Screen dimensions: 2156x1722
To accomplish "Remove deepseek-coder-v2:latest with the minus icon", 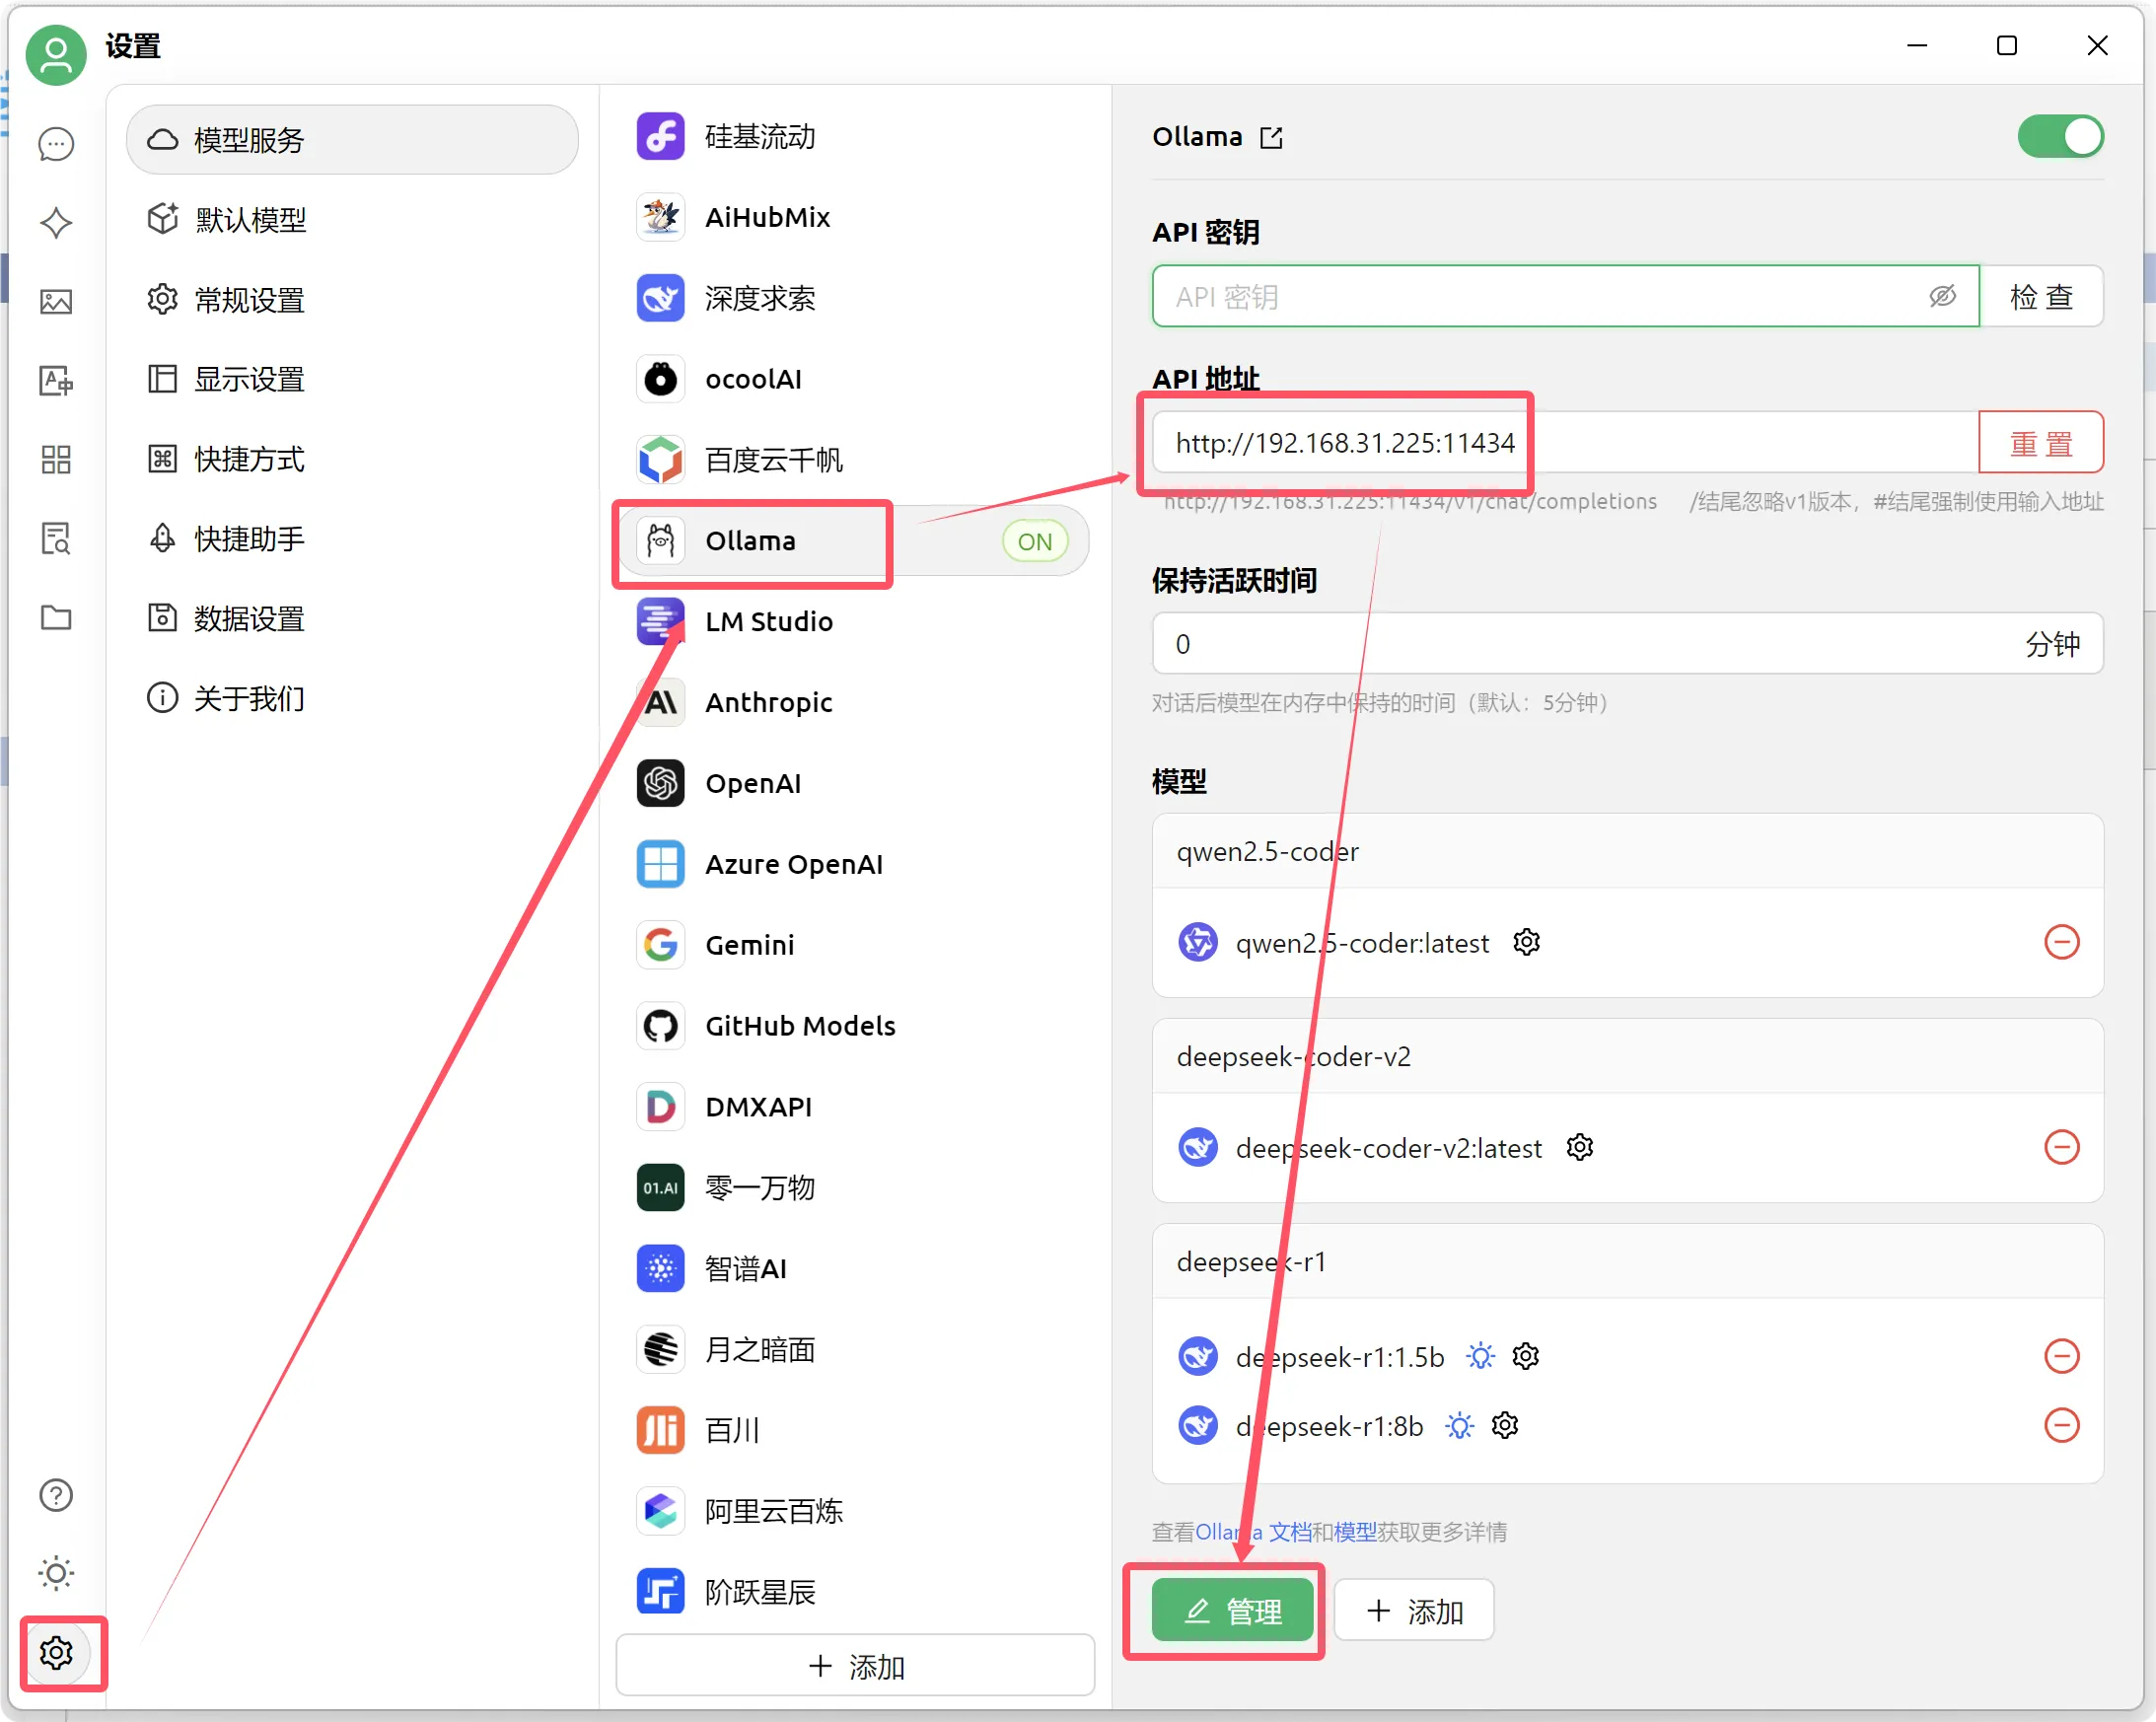I will 2062,1147.
